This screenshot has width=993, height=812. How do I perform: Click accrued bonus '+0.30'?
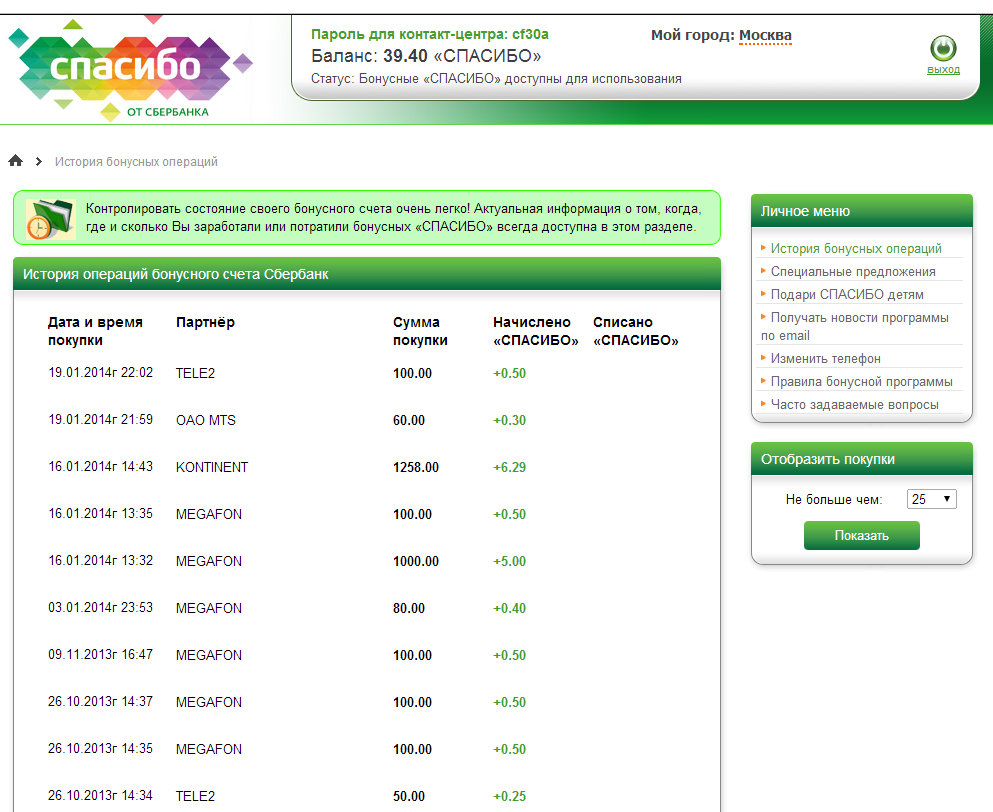pyautogui.click(x=509, y=421)
